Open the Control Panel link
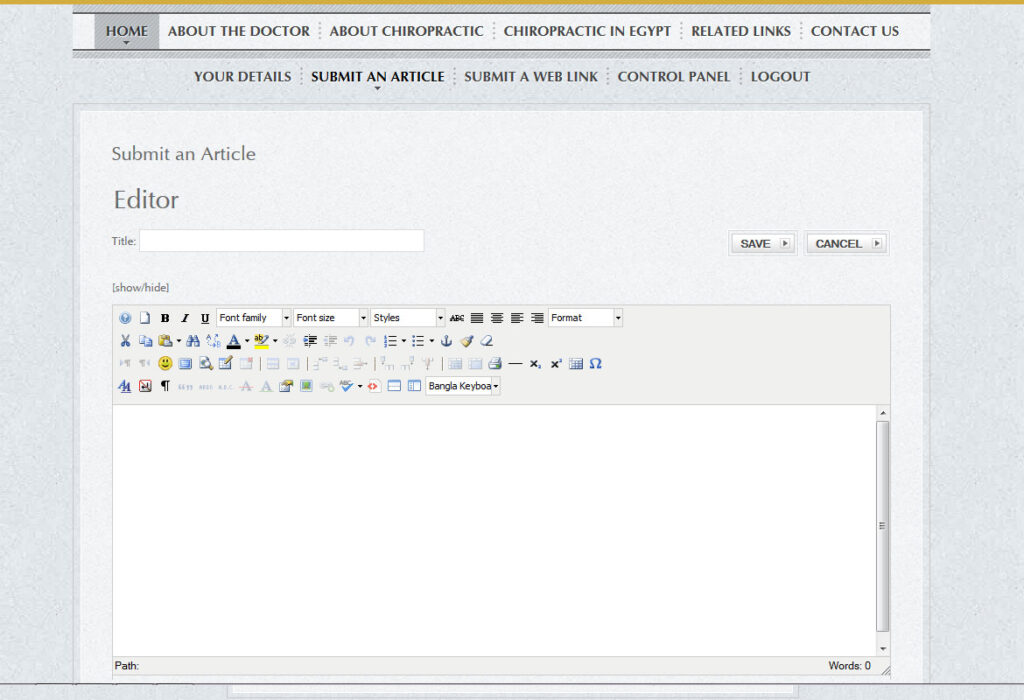 pos(674,76)
